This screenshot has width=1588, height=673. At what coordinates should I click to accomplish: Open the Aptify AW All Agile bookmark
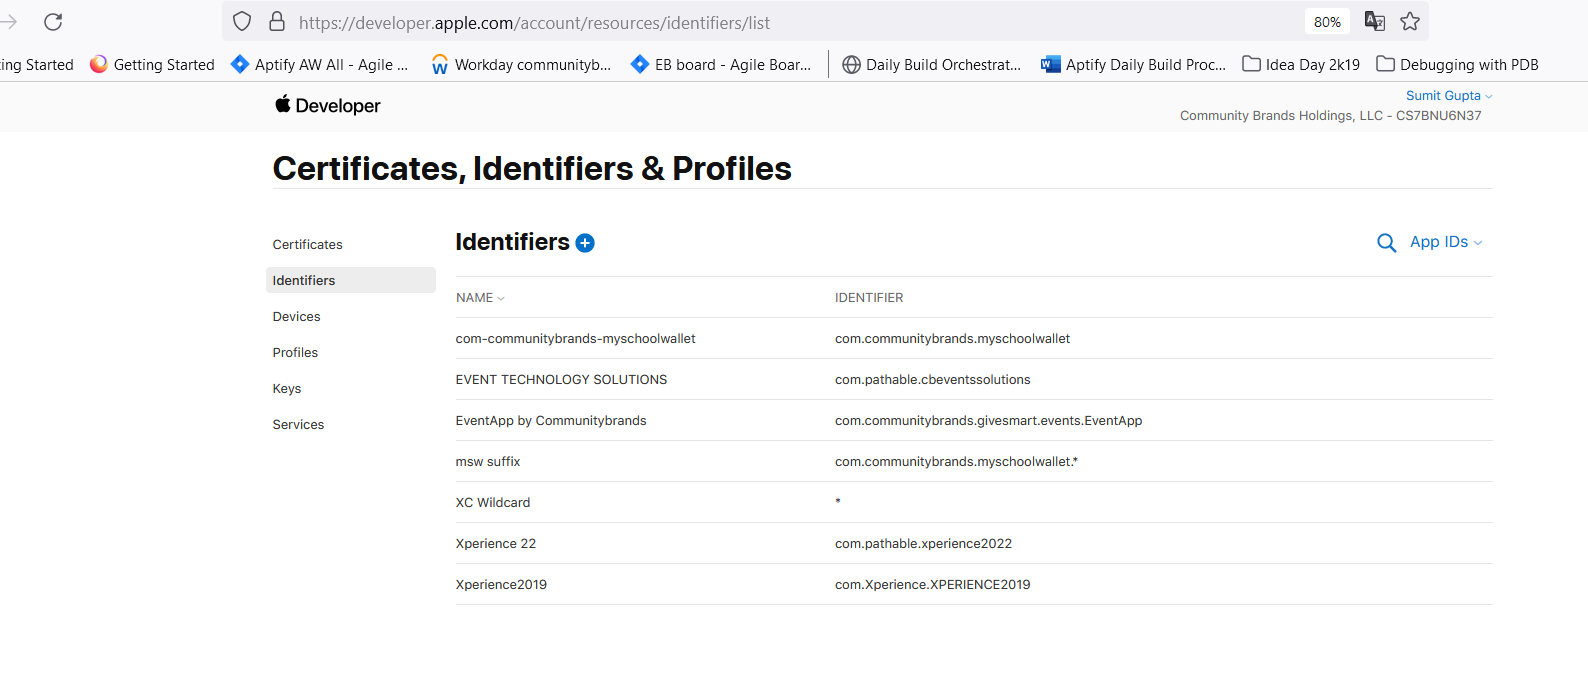pos(320,65)
